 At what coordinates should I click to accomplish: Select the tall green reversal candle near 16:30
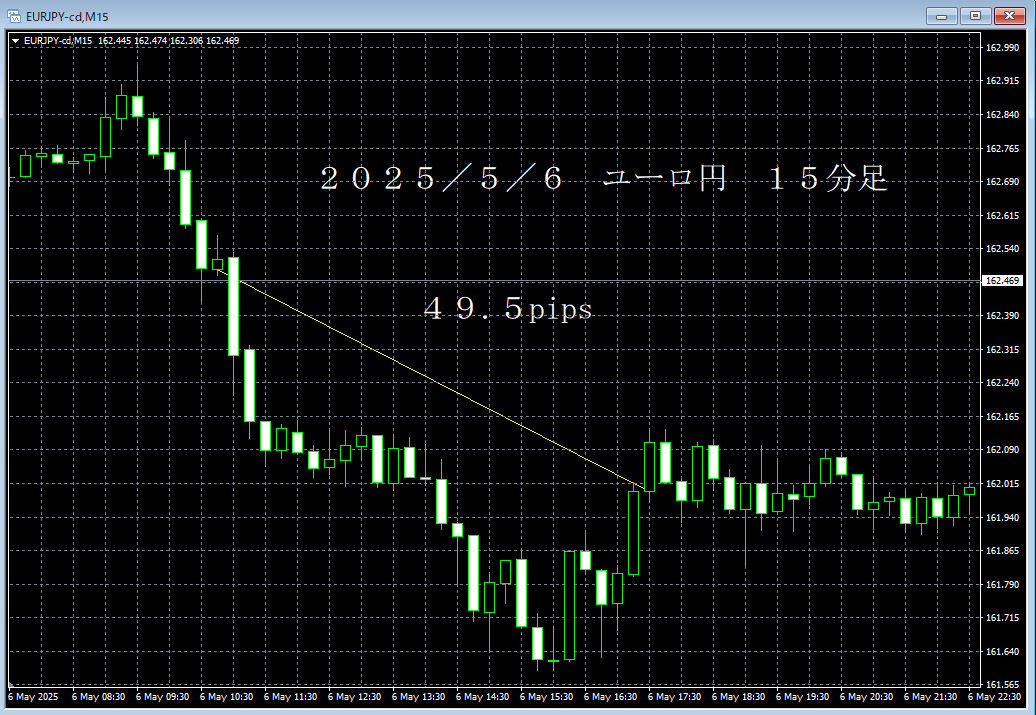(x=634, y=530)
